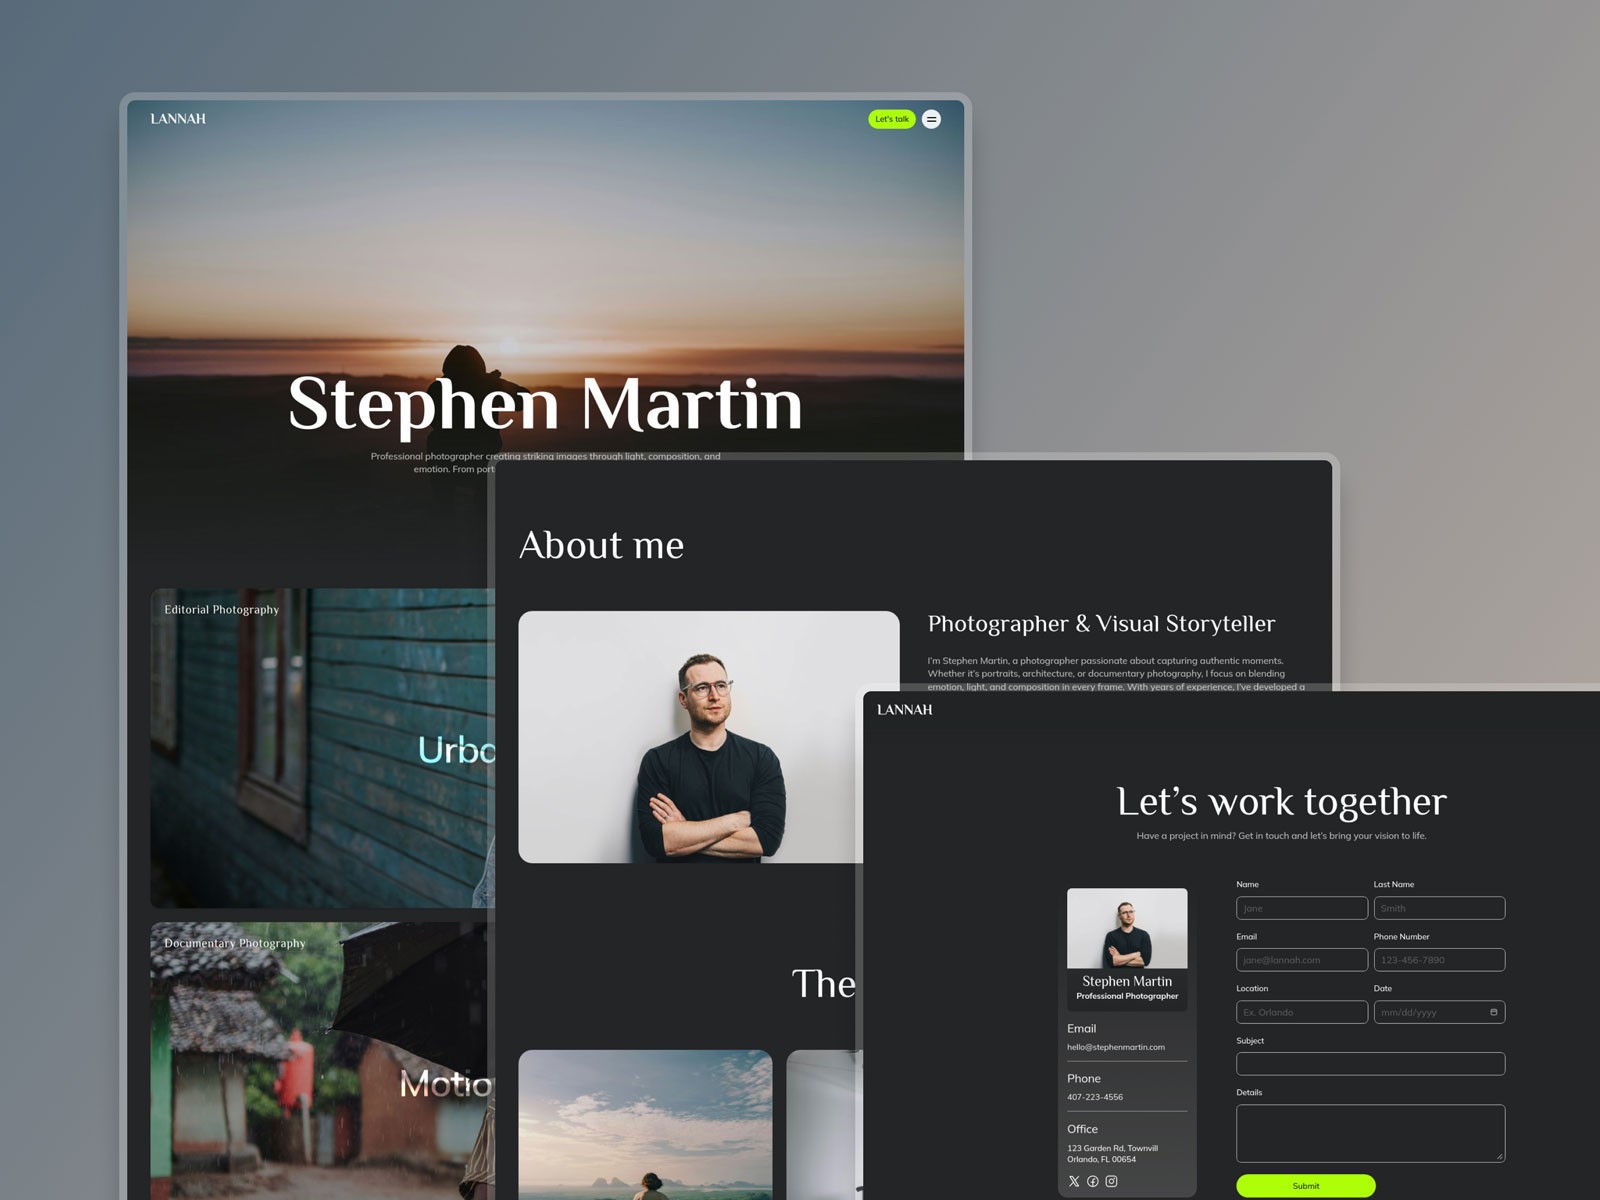Open the calendar icon in the Date field
This screenshot has height=1200, width=1600.
pos(1494,1012)
